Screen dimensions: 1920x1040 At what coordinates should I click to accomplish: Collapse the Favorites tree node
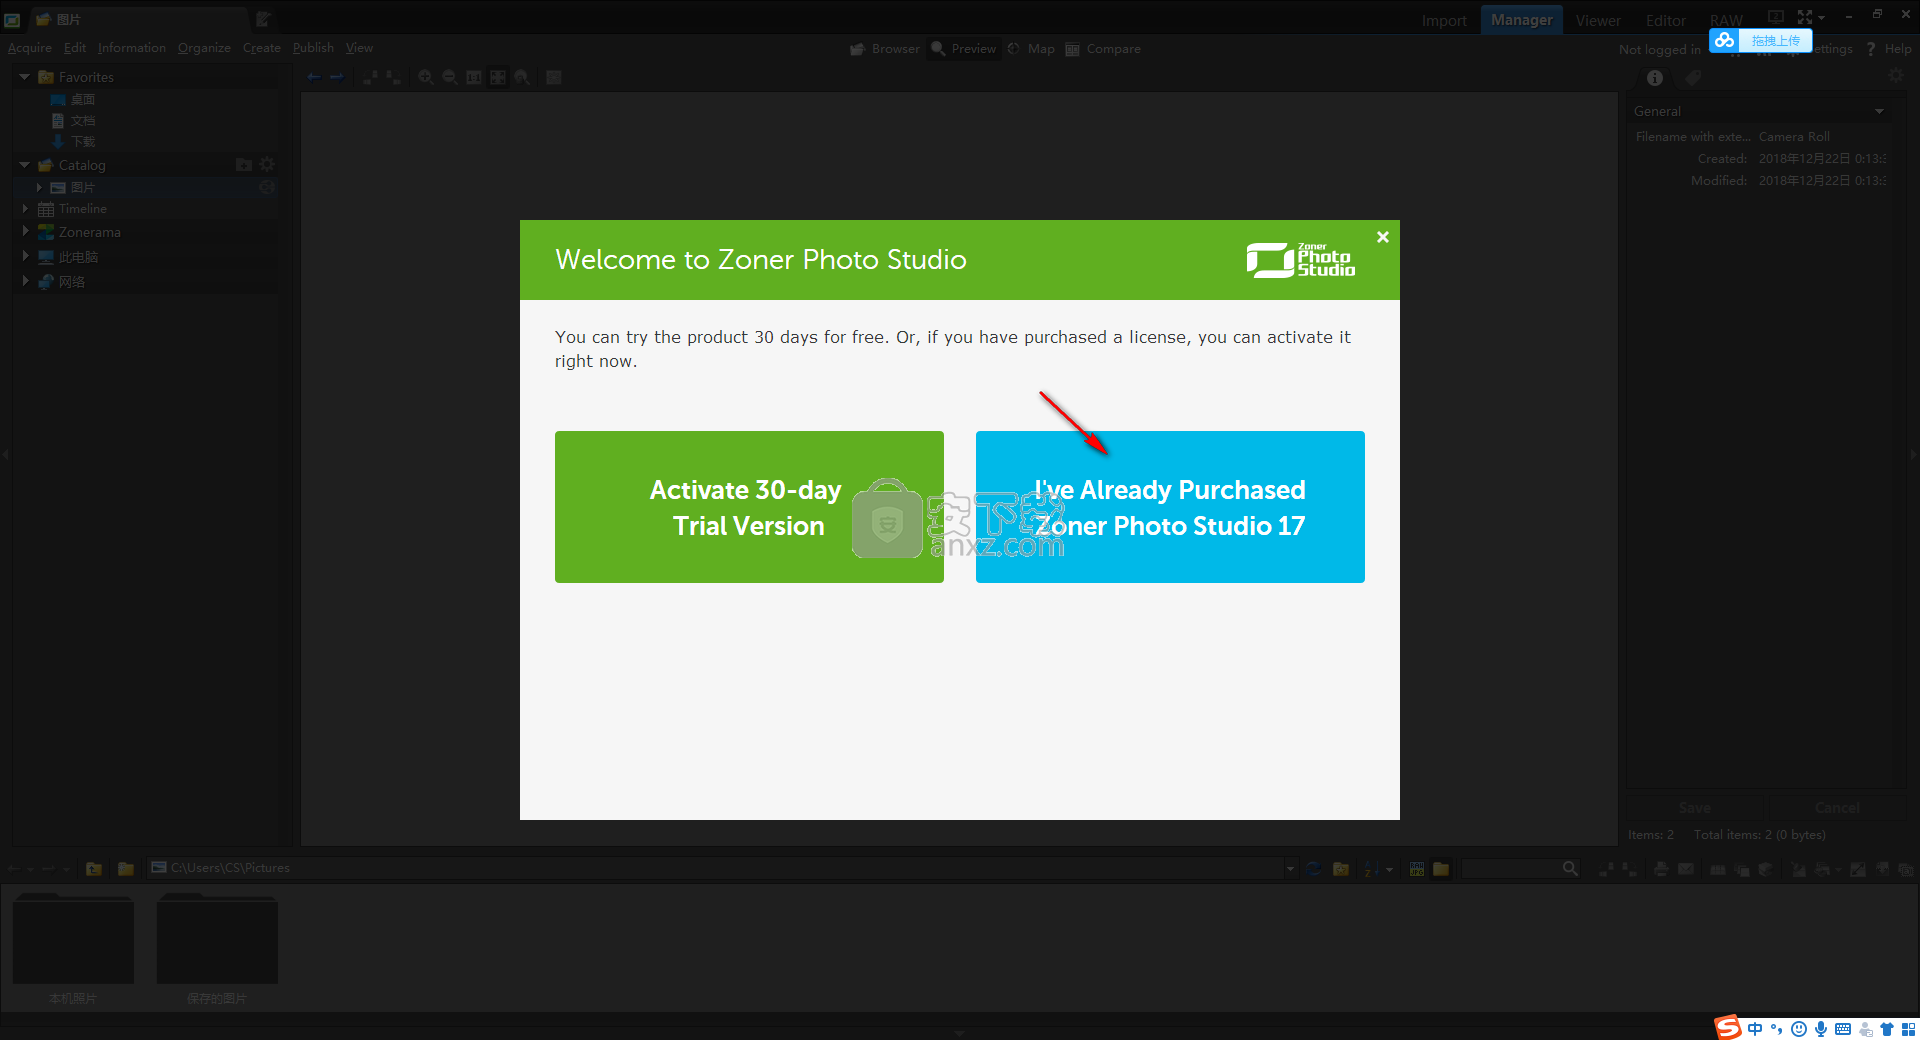point(24,77)
